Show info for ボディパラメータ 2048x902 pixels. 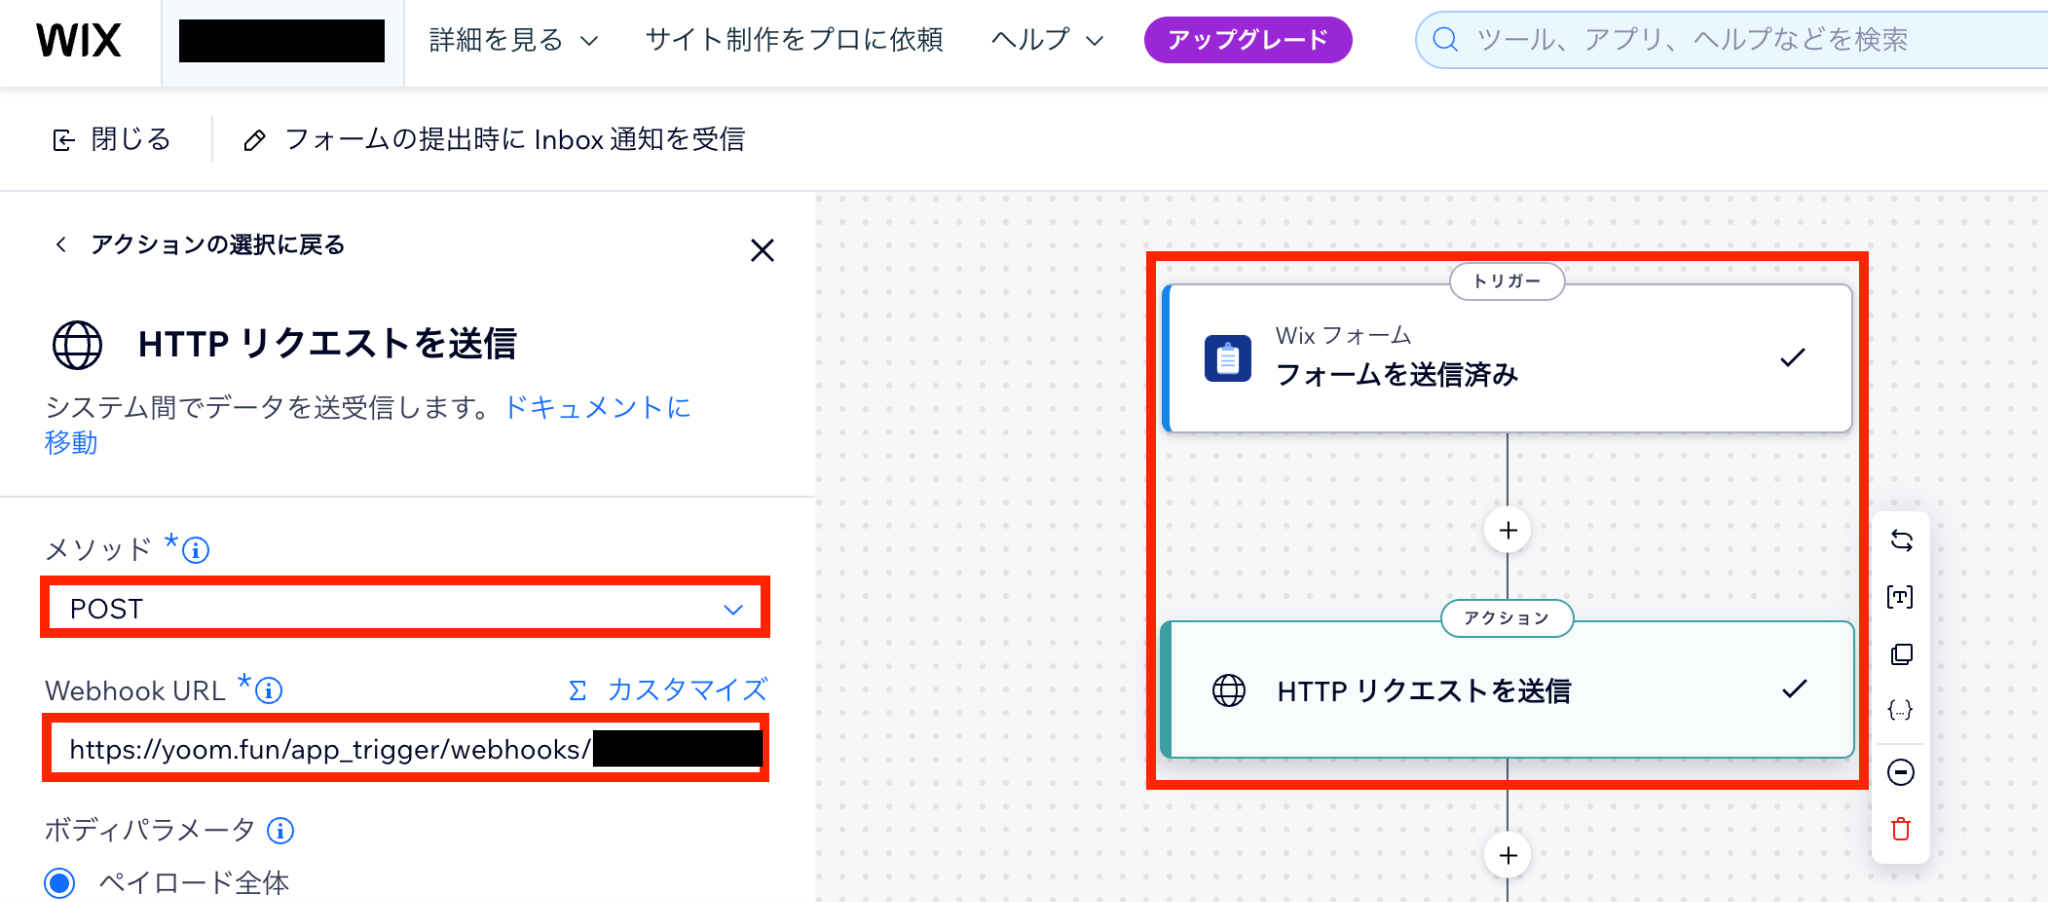pos(281,830)
